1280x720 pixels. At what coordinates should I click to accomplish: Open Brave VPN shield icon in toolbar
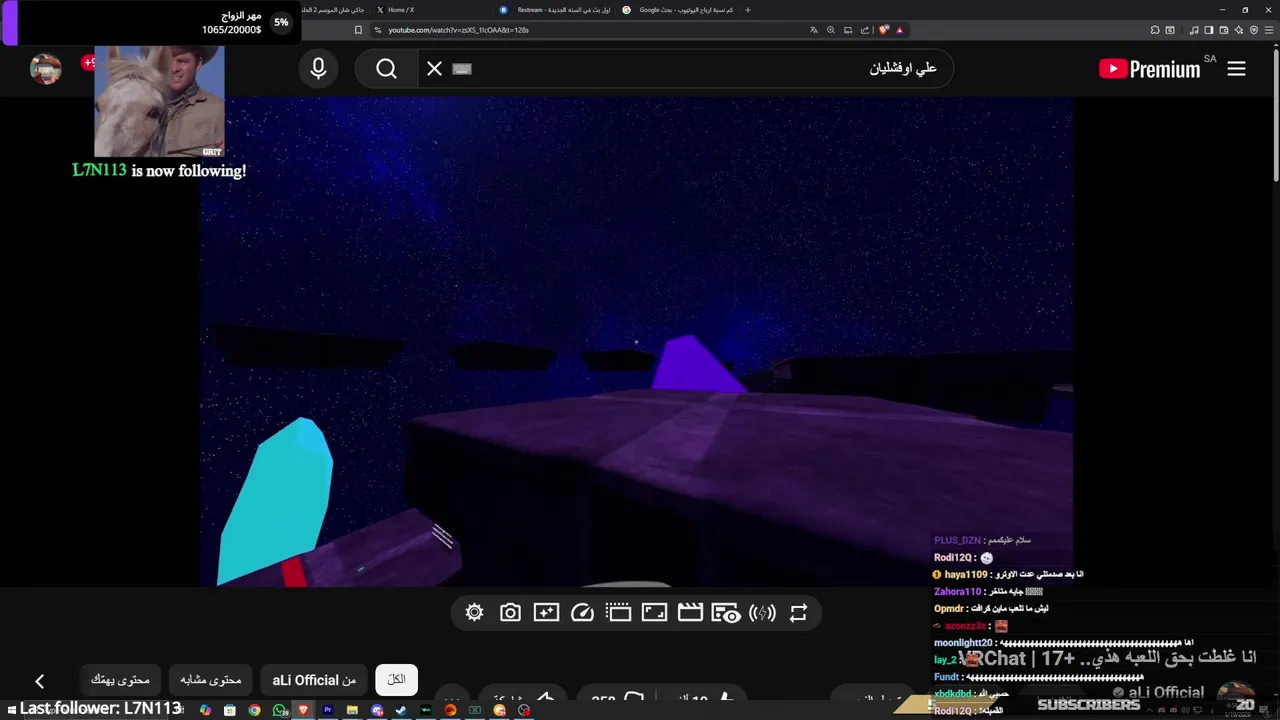coord(1254,30)
